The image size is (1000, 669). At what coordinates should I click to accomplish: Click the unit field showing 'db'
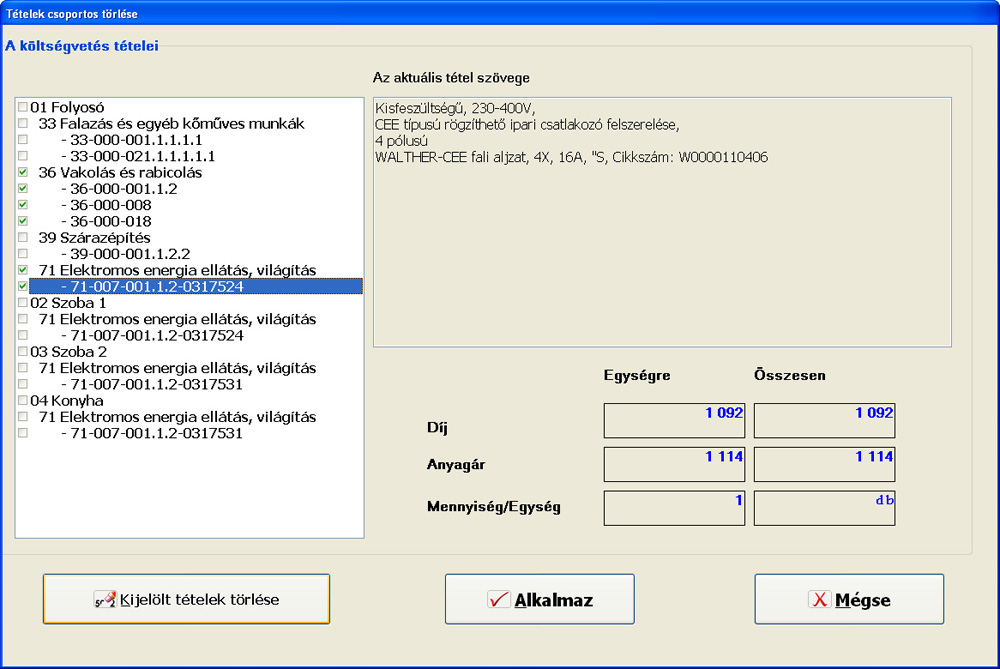click(x=825, y=508)
